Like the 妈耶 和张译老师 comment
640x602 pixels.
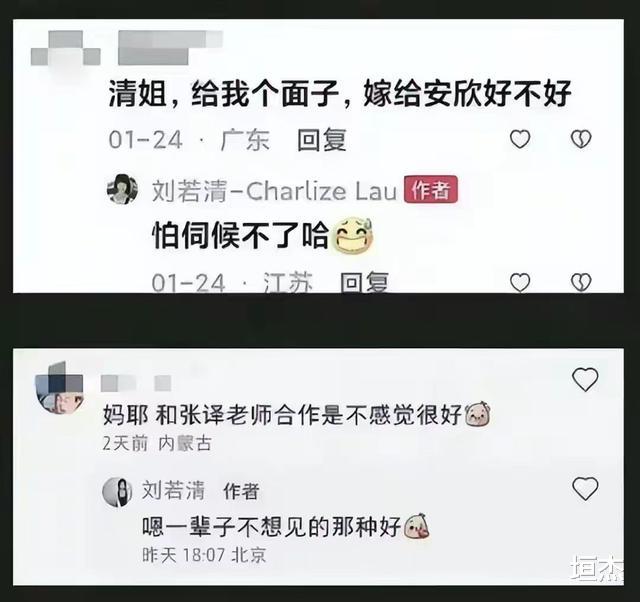click(585, 379)
